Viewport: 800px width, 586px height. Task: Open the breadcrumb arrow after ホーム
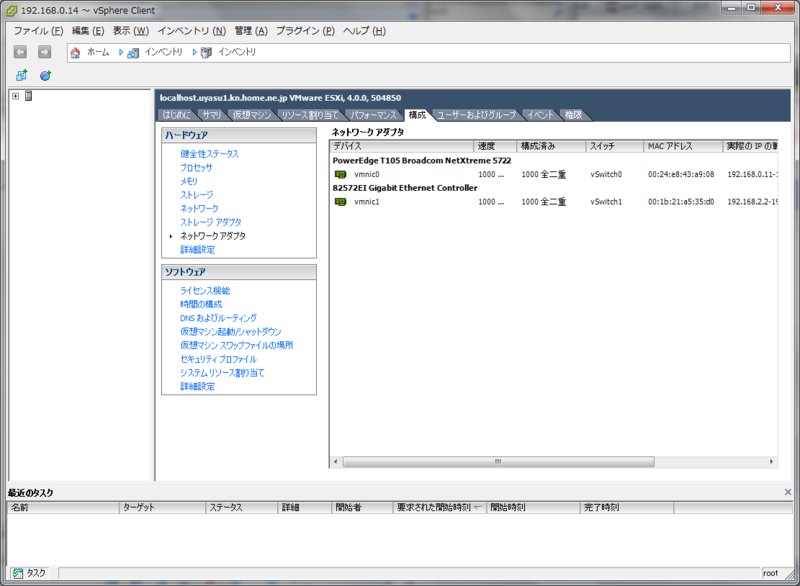(120, 52)
